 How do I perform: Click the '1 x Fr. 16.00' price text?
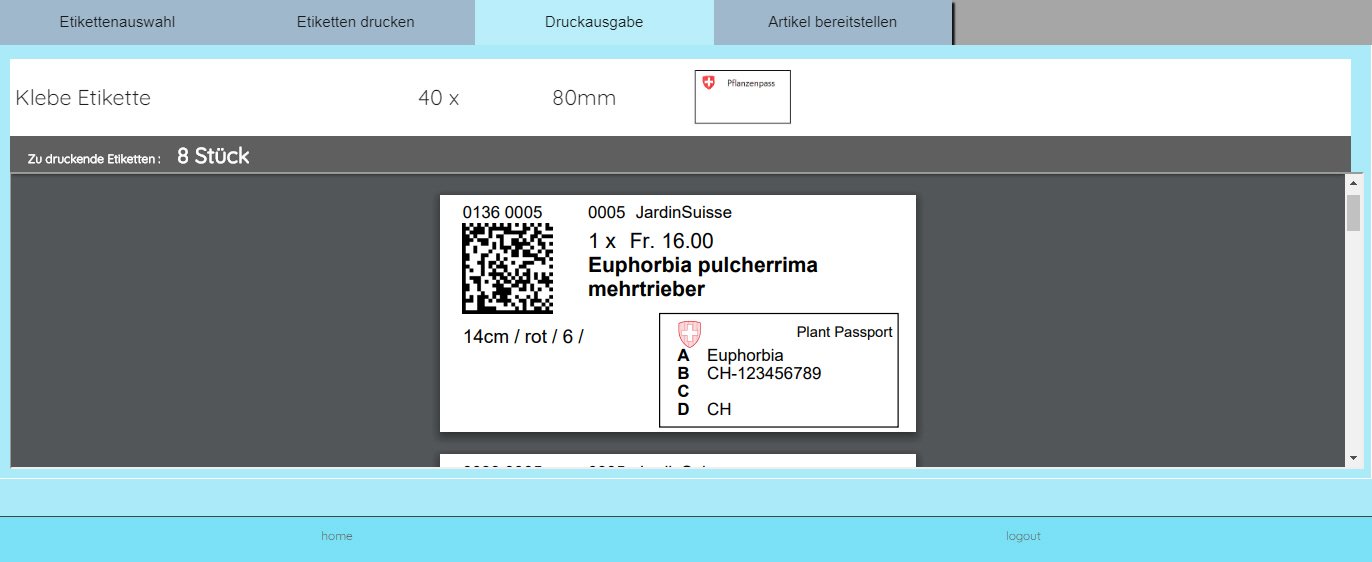(651, 241)
